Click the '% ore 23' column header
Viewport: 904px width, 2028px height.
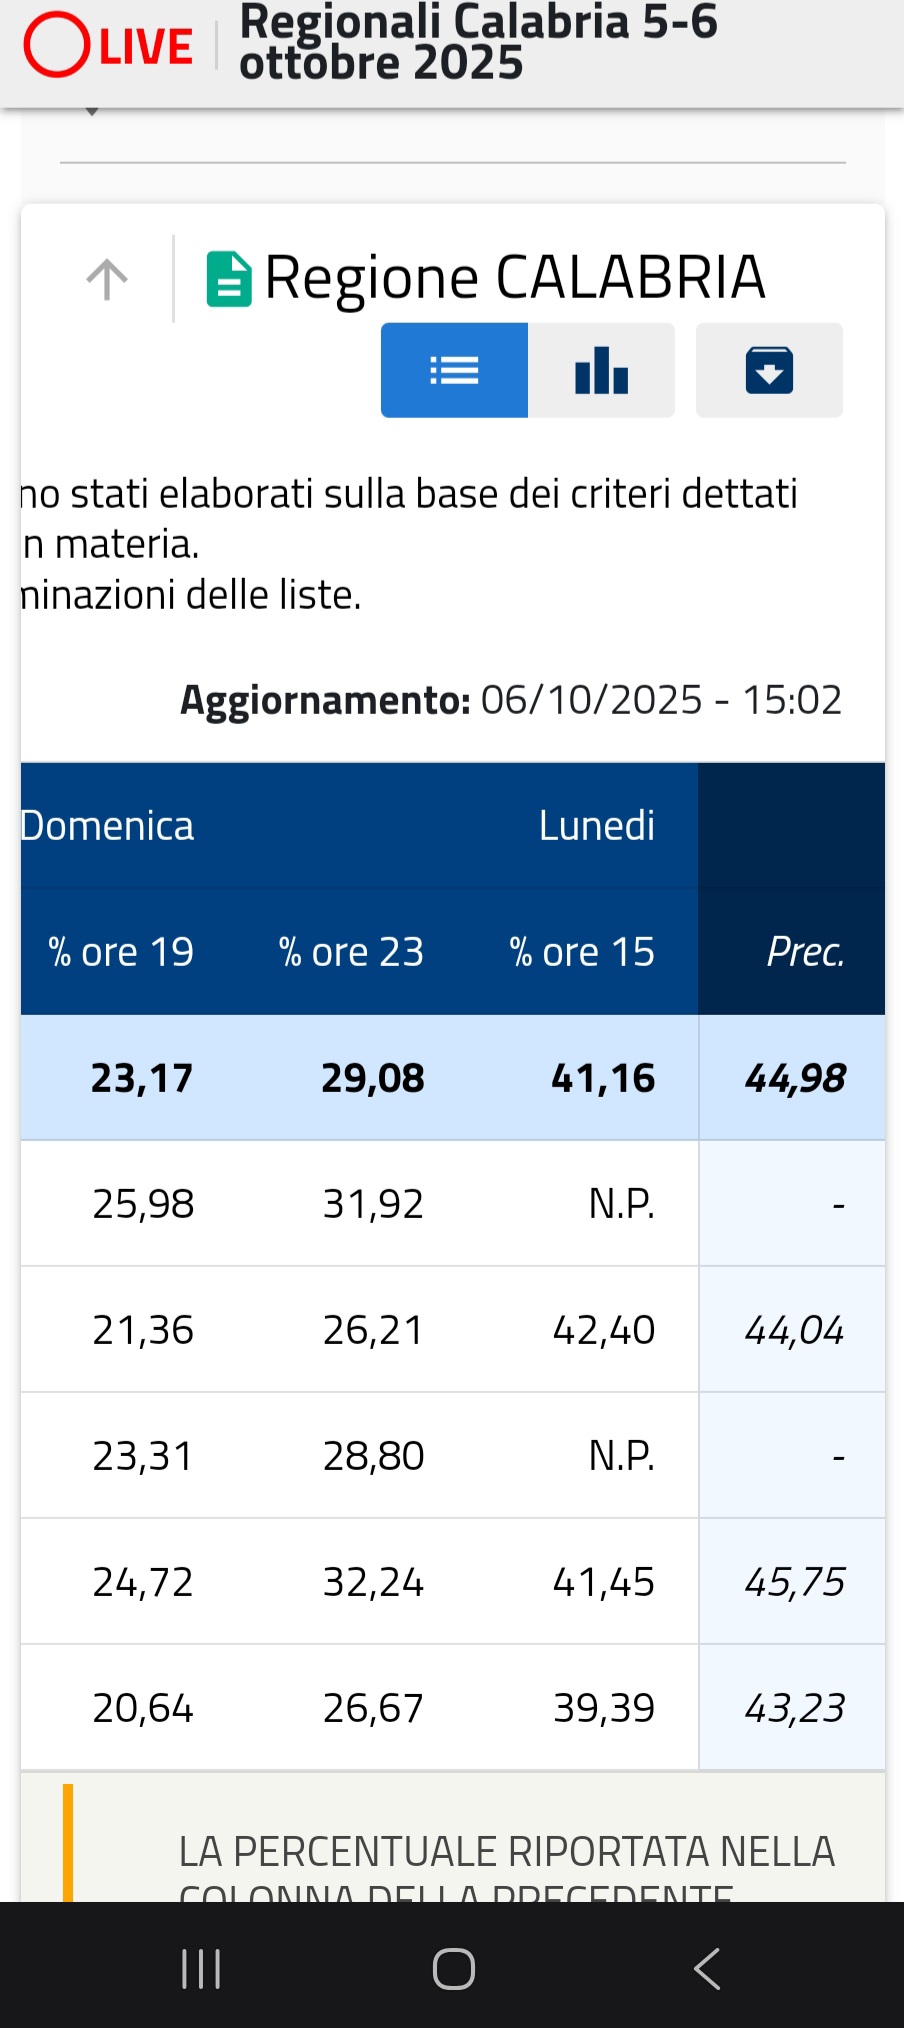click(351, 952)
